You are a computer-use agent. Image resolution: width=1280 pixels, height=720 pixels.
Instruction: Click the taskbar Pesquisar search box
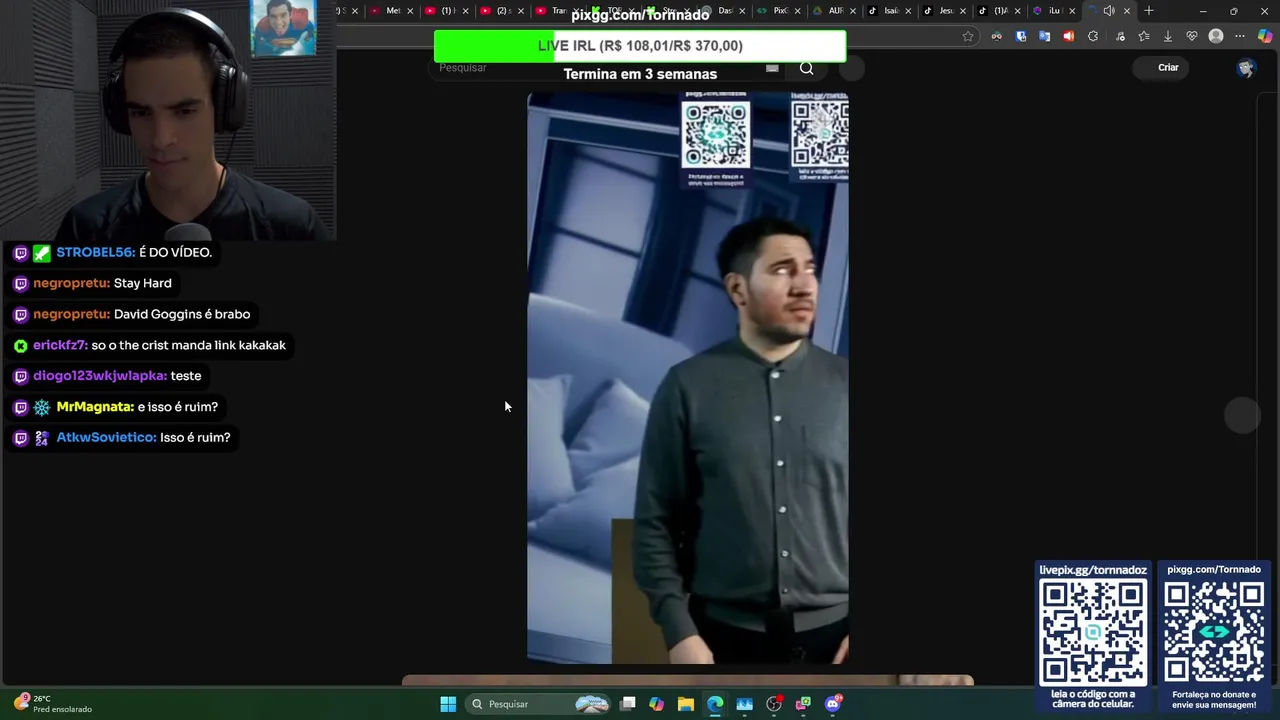pyautogui.click(x=539, y=704)
